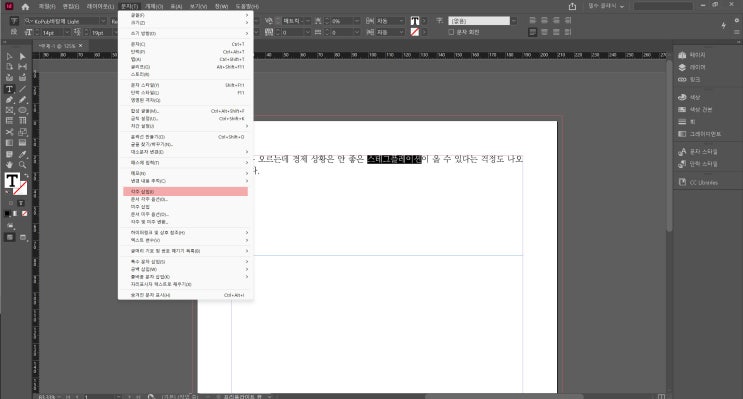Open the 레이아웃 (Layout) menu

(x=100, y=7)
